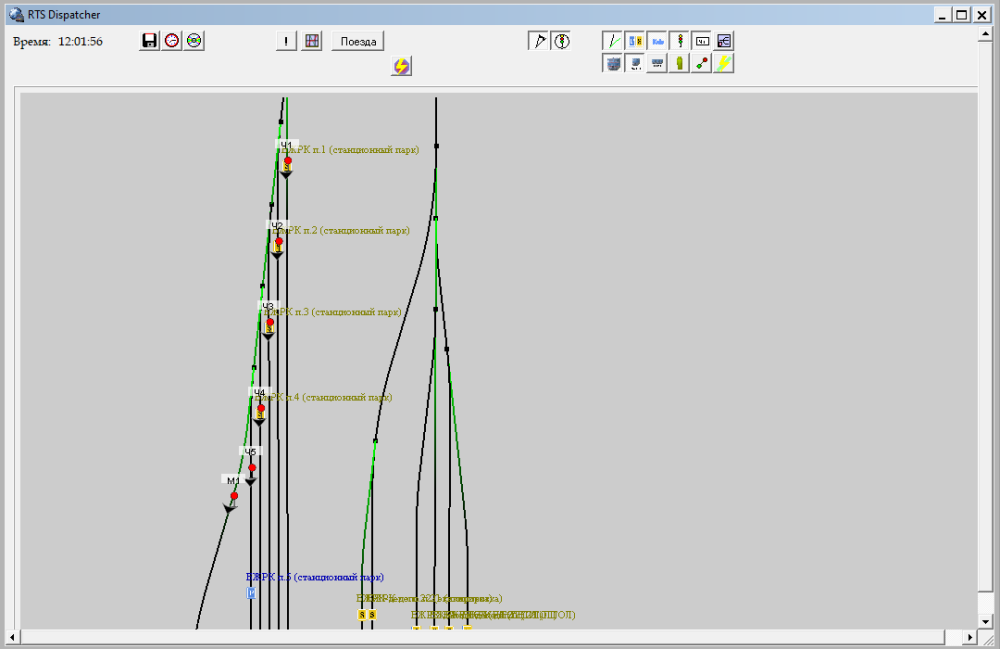The height and width of the screenshot is (649, 1000).
Task: Click the green figure icon in toolbar
Action: (x=680, y=63)
